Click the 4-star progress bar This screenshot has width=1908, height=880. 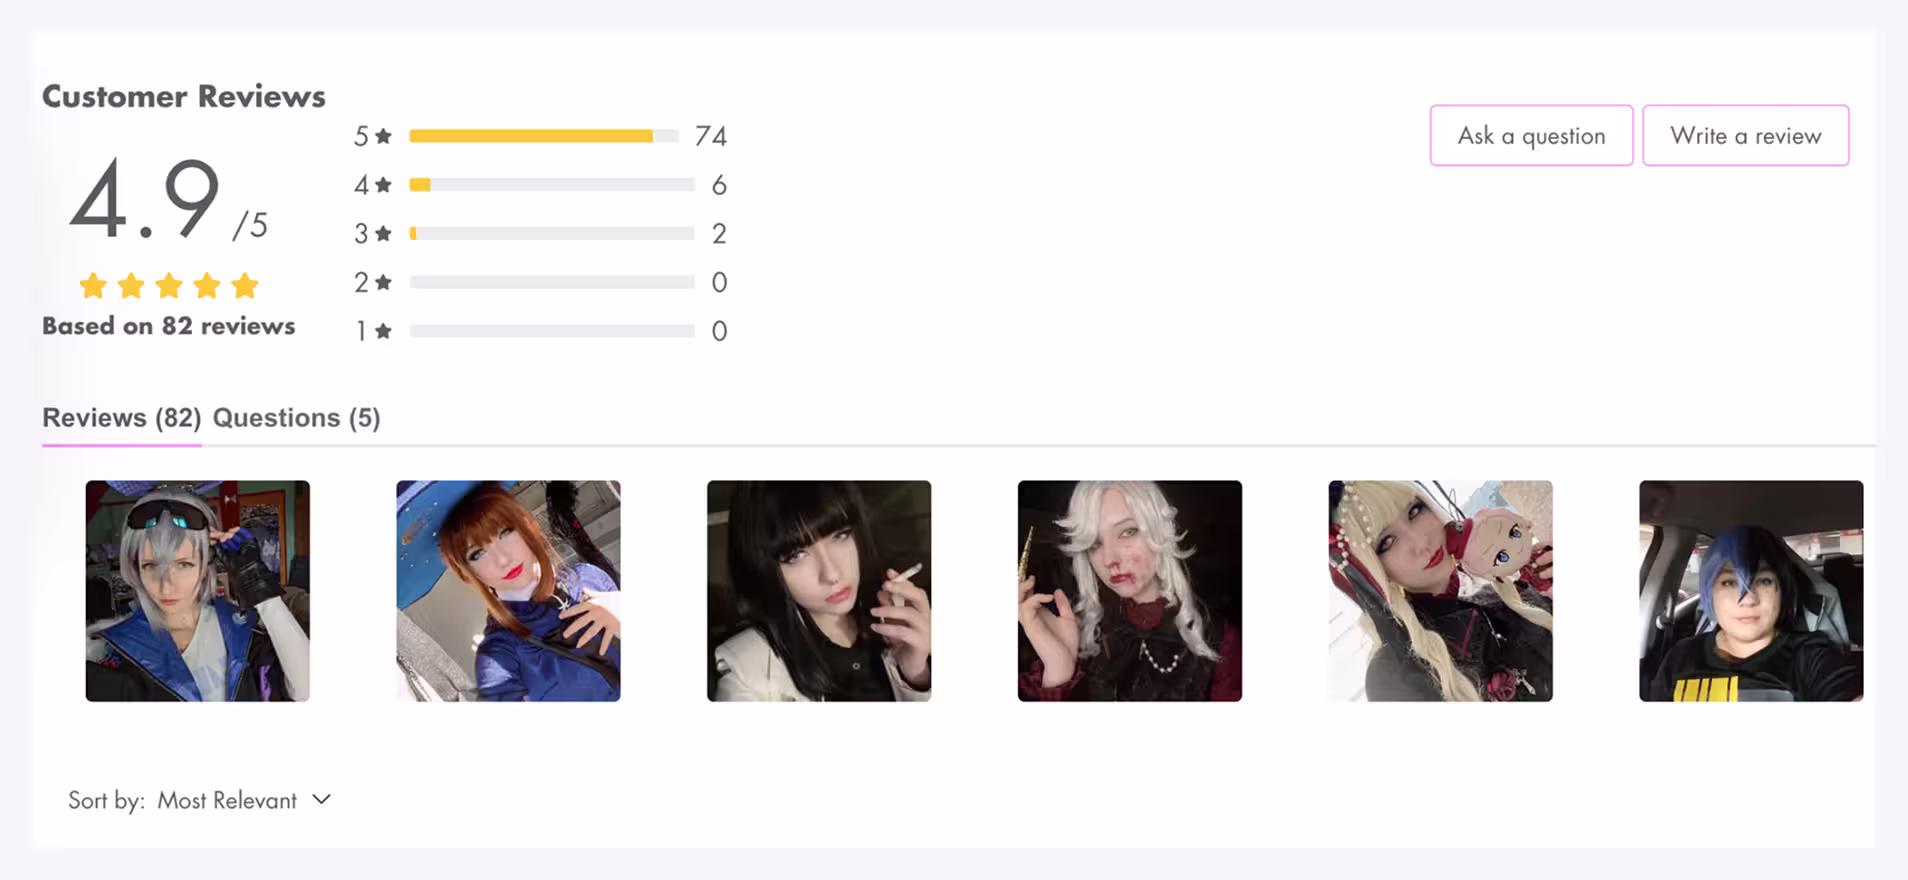tap(552, 185)
